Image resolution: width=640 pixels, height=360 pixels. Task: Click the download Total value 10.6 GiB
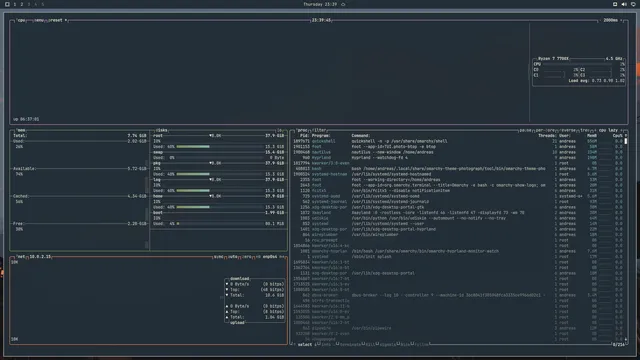tap(274, 295)
